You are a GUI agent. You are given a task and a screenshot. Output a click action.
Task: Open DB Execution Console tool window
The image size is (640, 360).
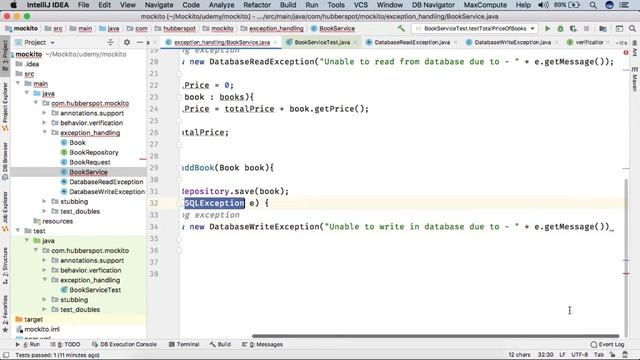pyautogui.click(x=124, y=344)
